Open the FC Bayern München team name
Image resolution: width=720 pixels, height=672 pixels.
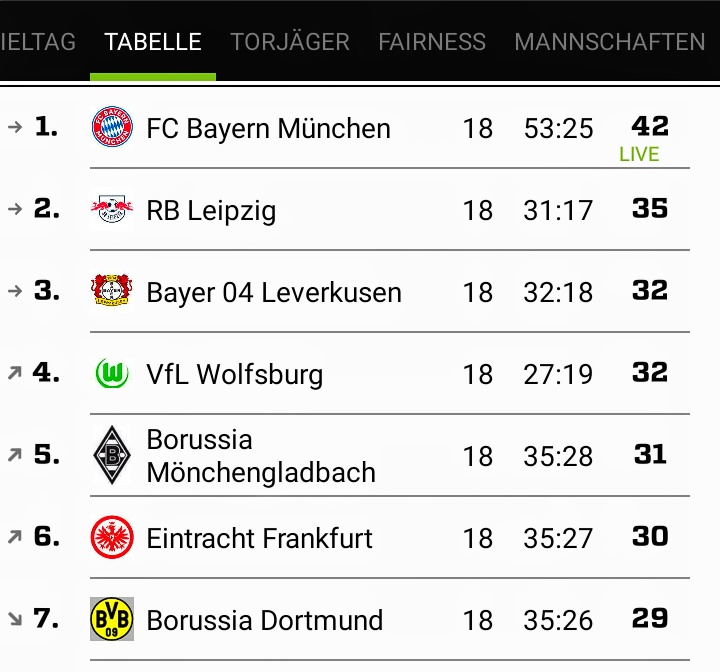point(268,129)
